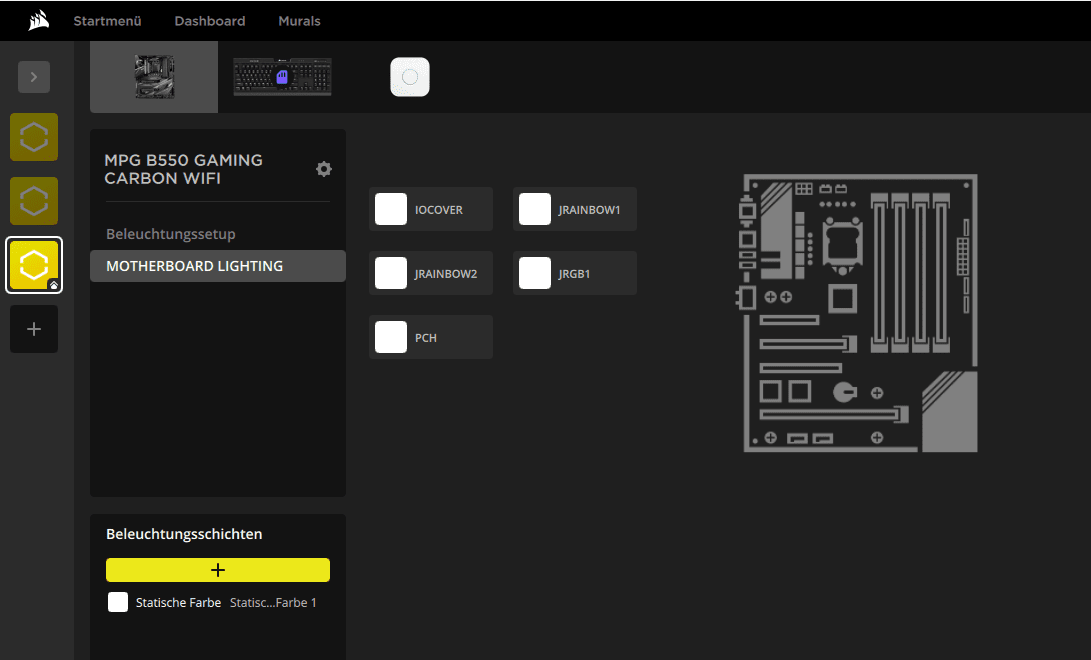Image resolution: width=1091 pixels, height=660 pixels.
Task: Click the JRAINBOW2 color swatch
Action: tap(391, 273)
